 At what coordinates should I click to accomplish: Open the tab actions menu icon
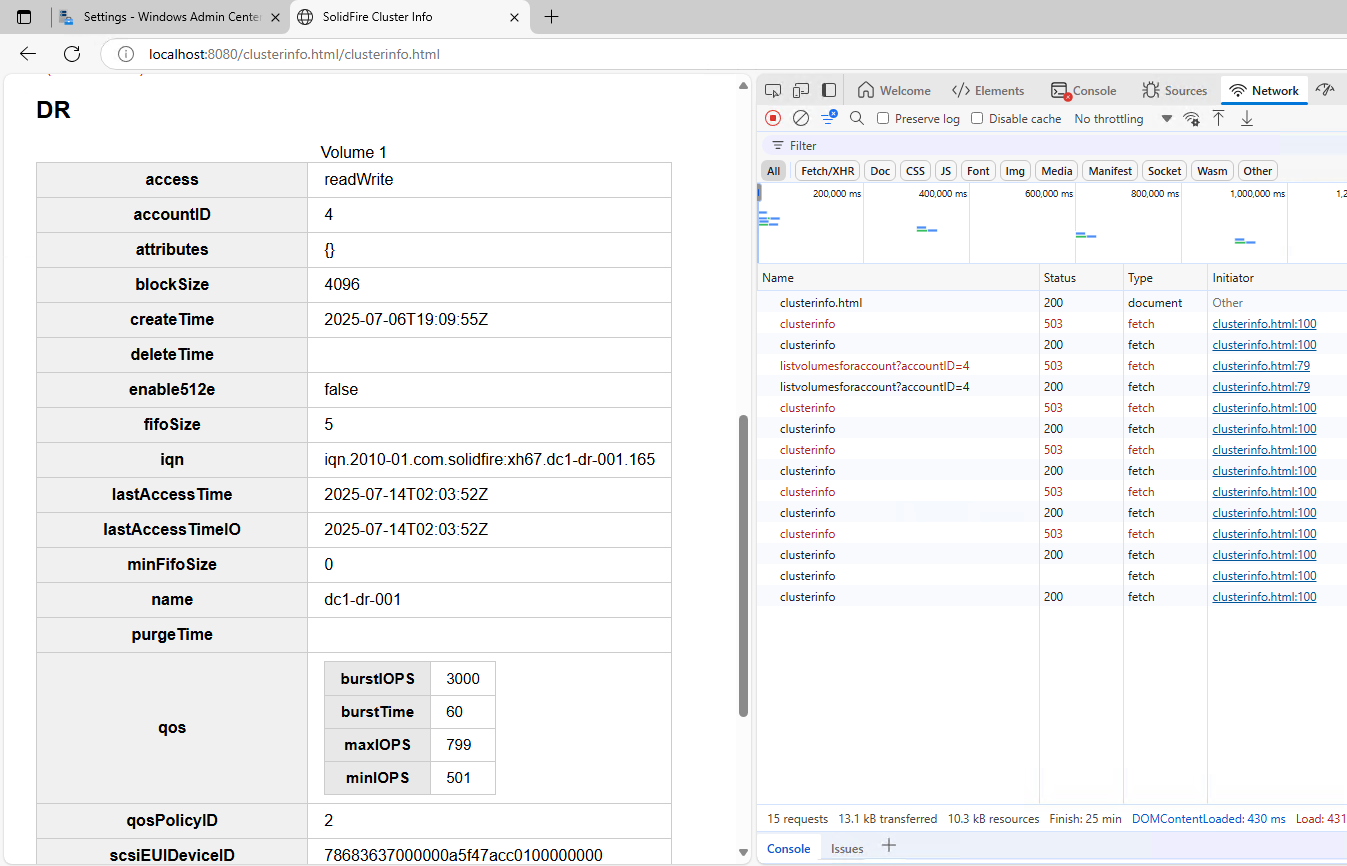pyautogui.click(x=24, y=17)
